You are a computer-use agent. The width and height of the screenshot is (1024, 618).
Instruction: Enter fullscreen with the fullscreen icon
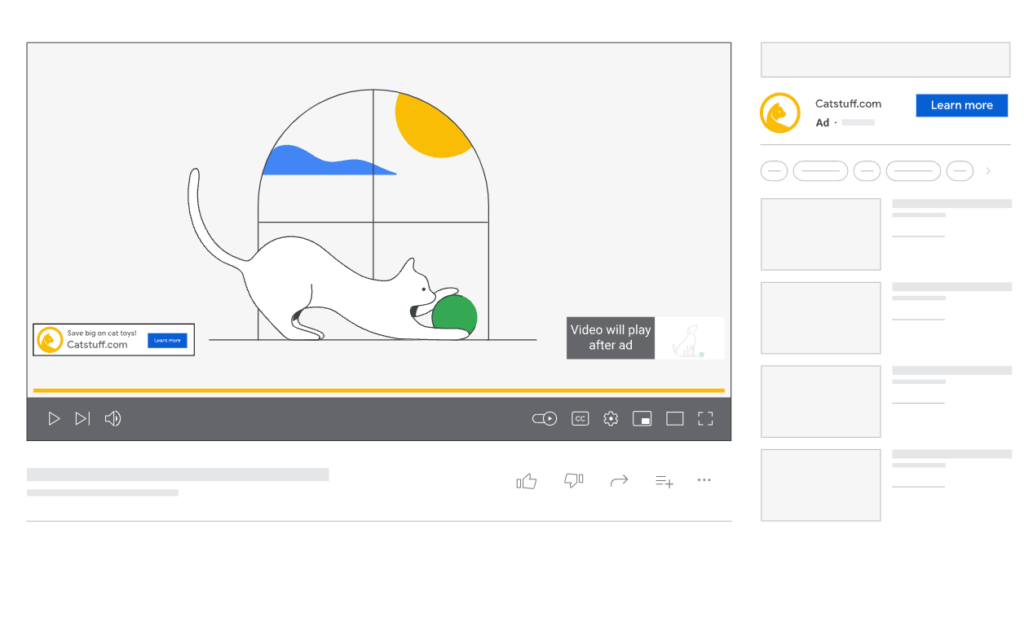coord(705,418)
